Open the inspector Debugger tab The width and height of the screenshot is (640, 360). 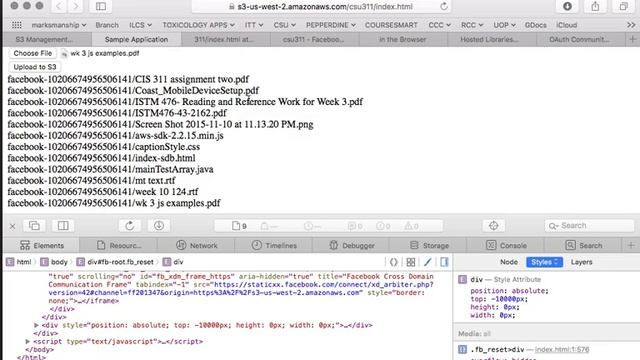point(351,245)
